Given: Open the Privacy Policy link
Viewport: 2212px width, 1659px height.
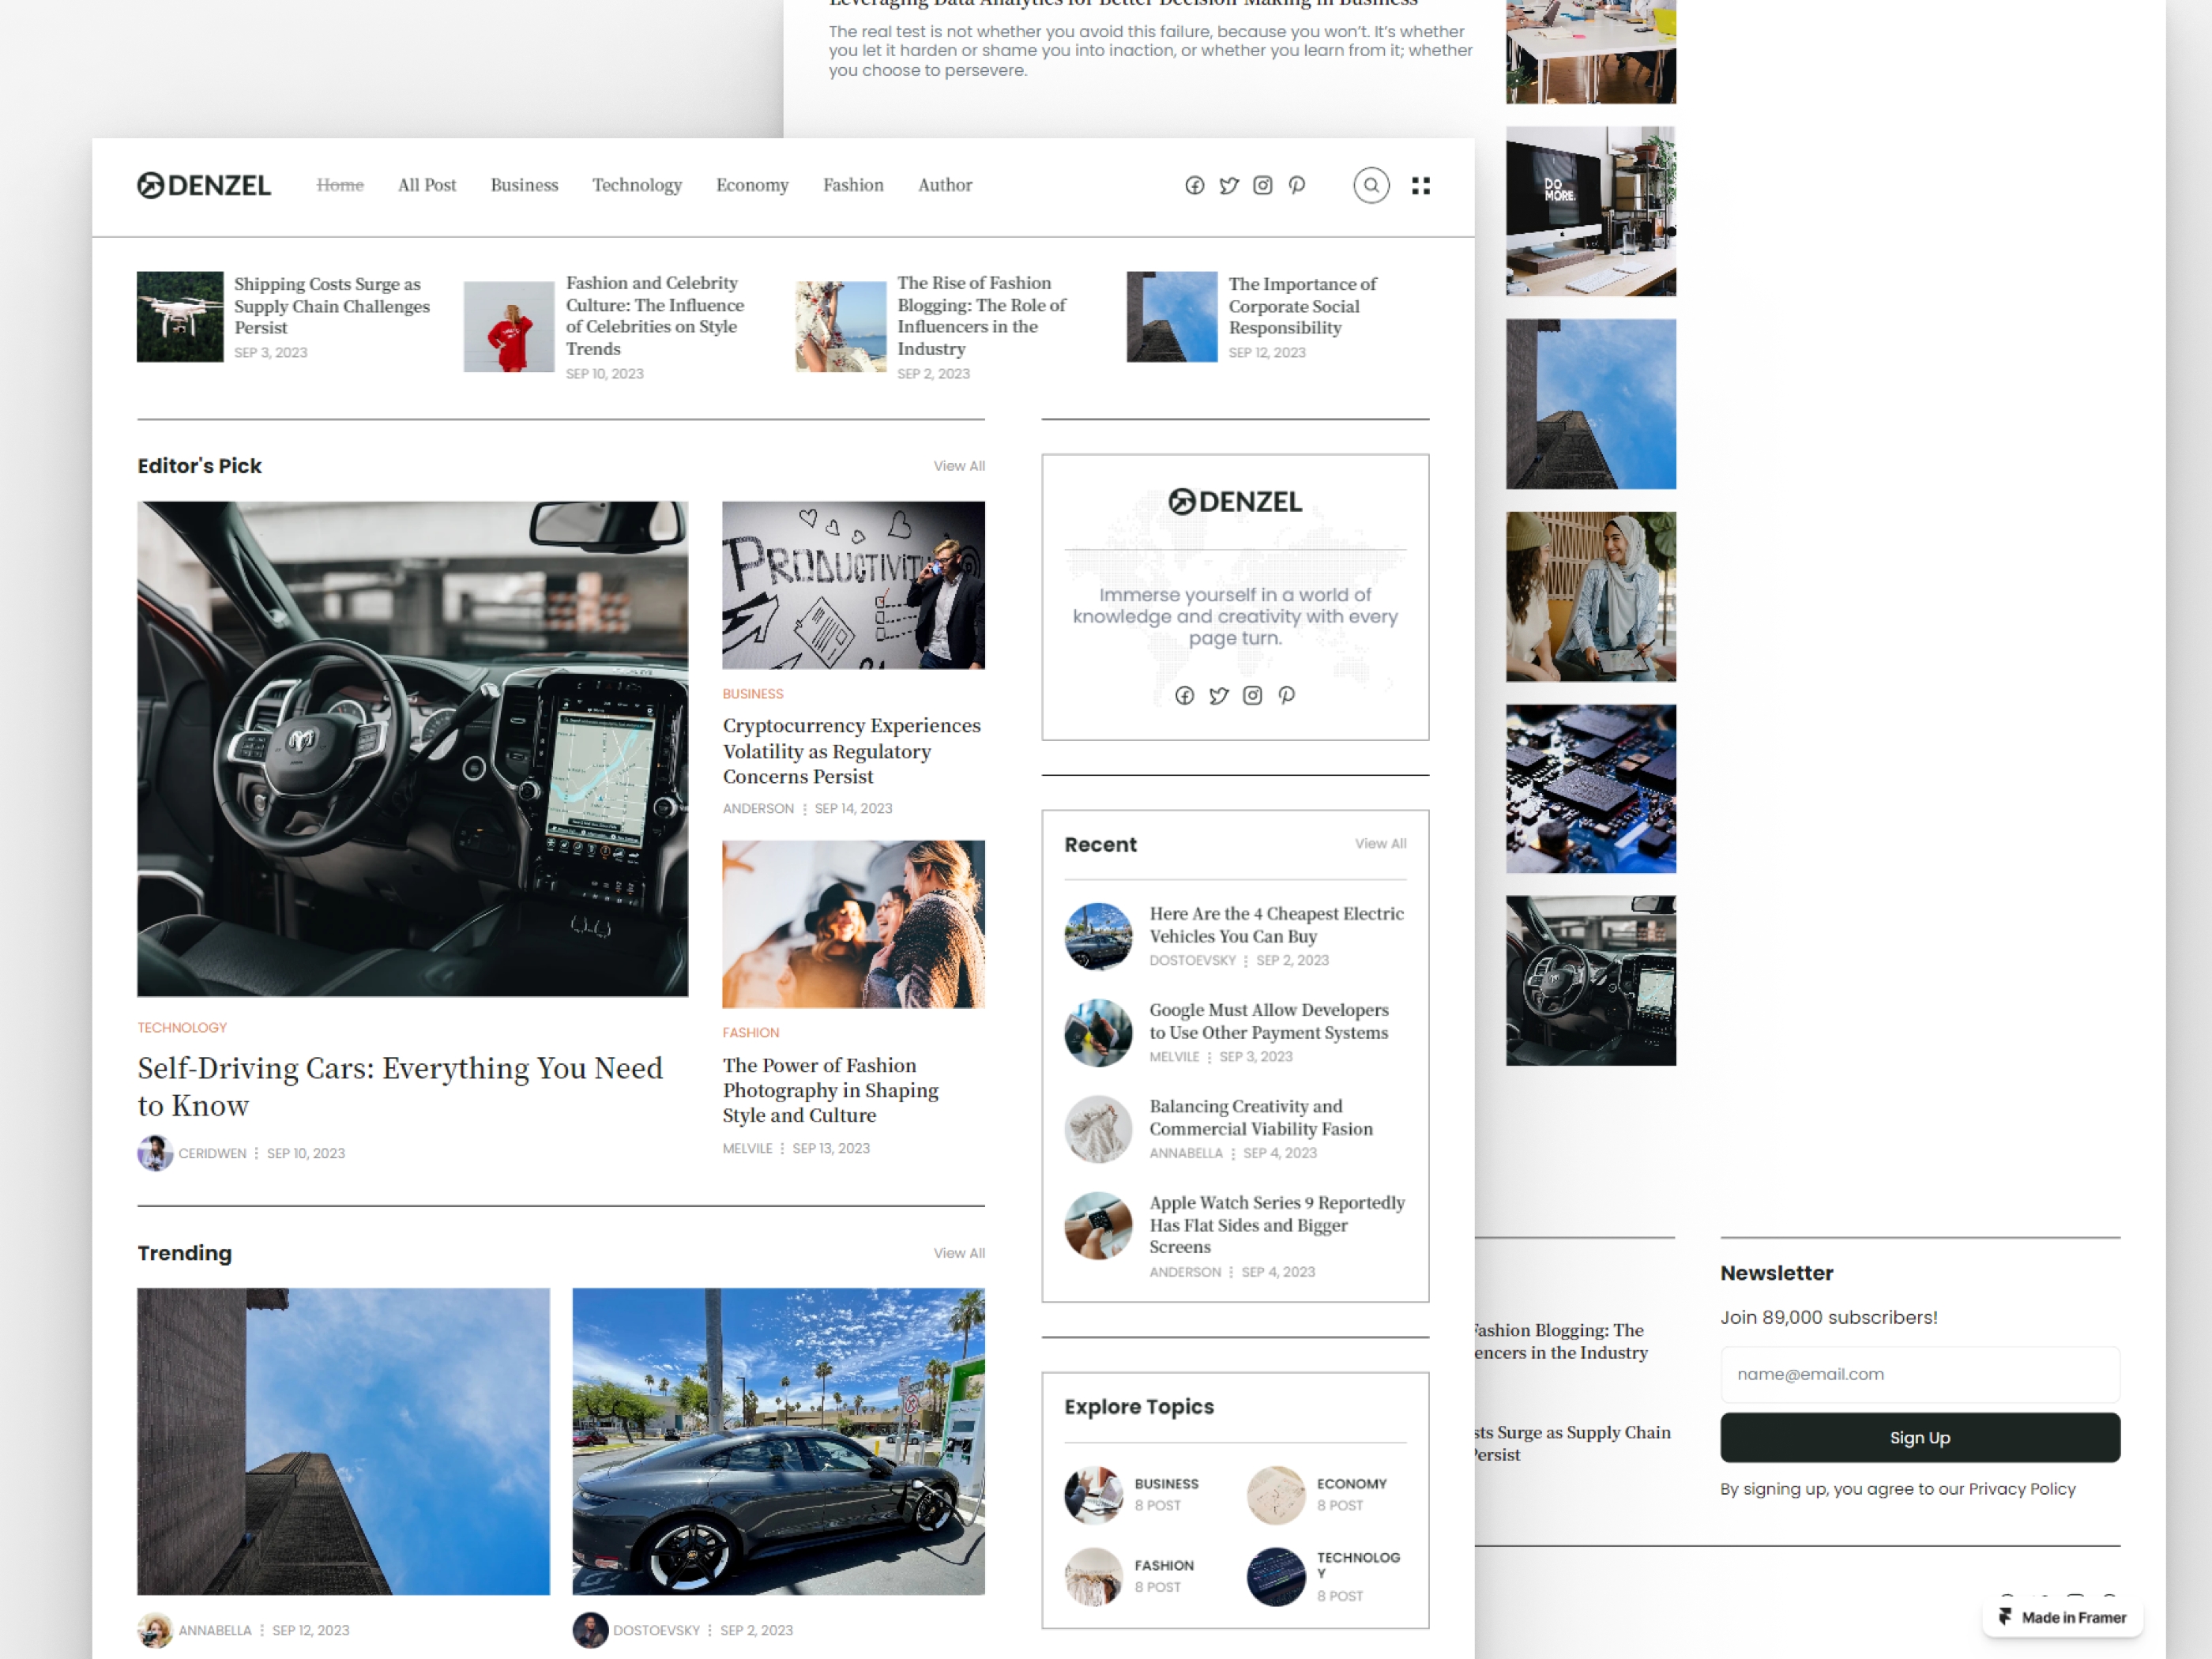Looking at the screenshot, I should tap(2021, 1488).
